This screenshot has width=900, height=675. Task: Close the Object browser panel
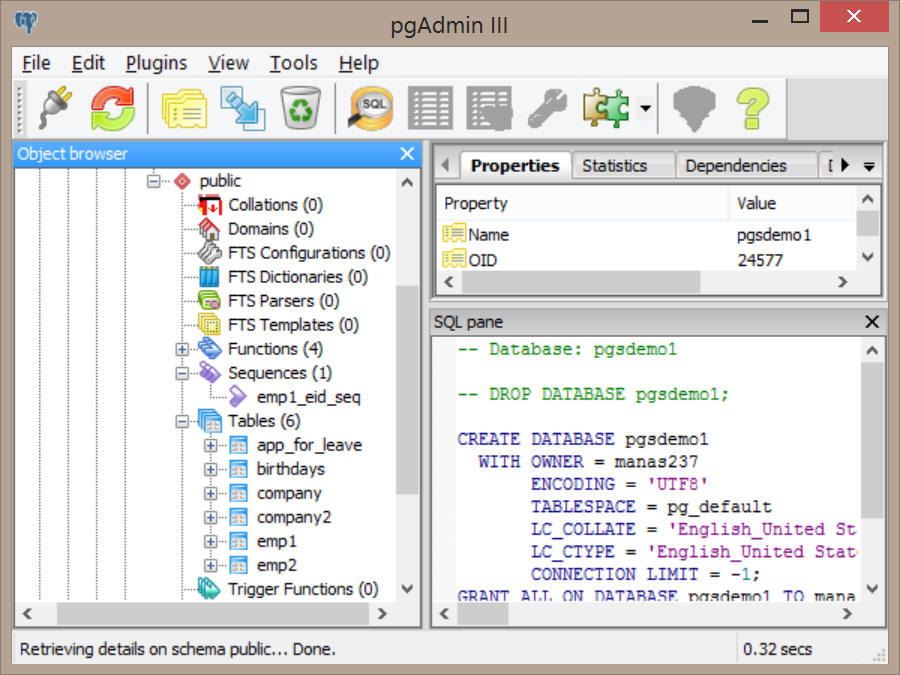[x=407, y=154]
